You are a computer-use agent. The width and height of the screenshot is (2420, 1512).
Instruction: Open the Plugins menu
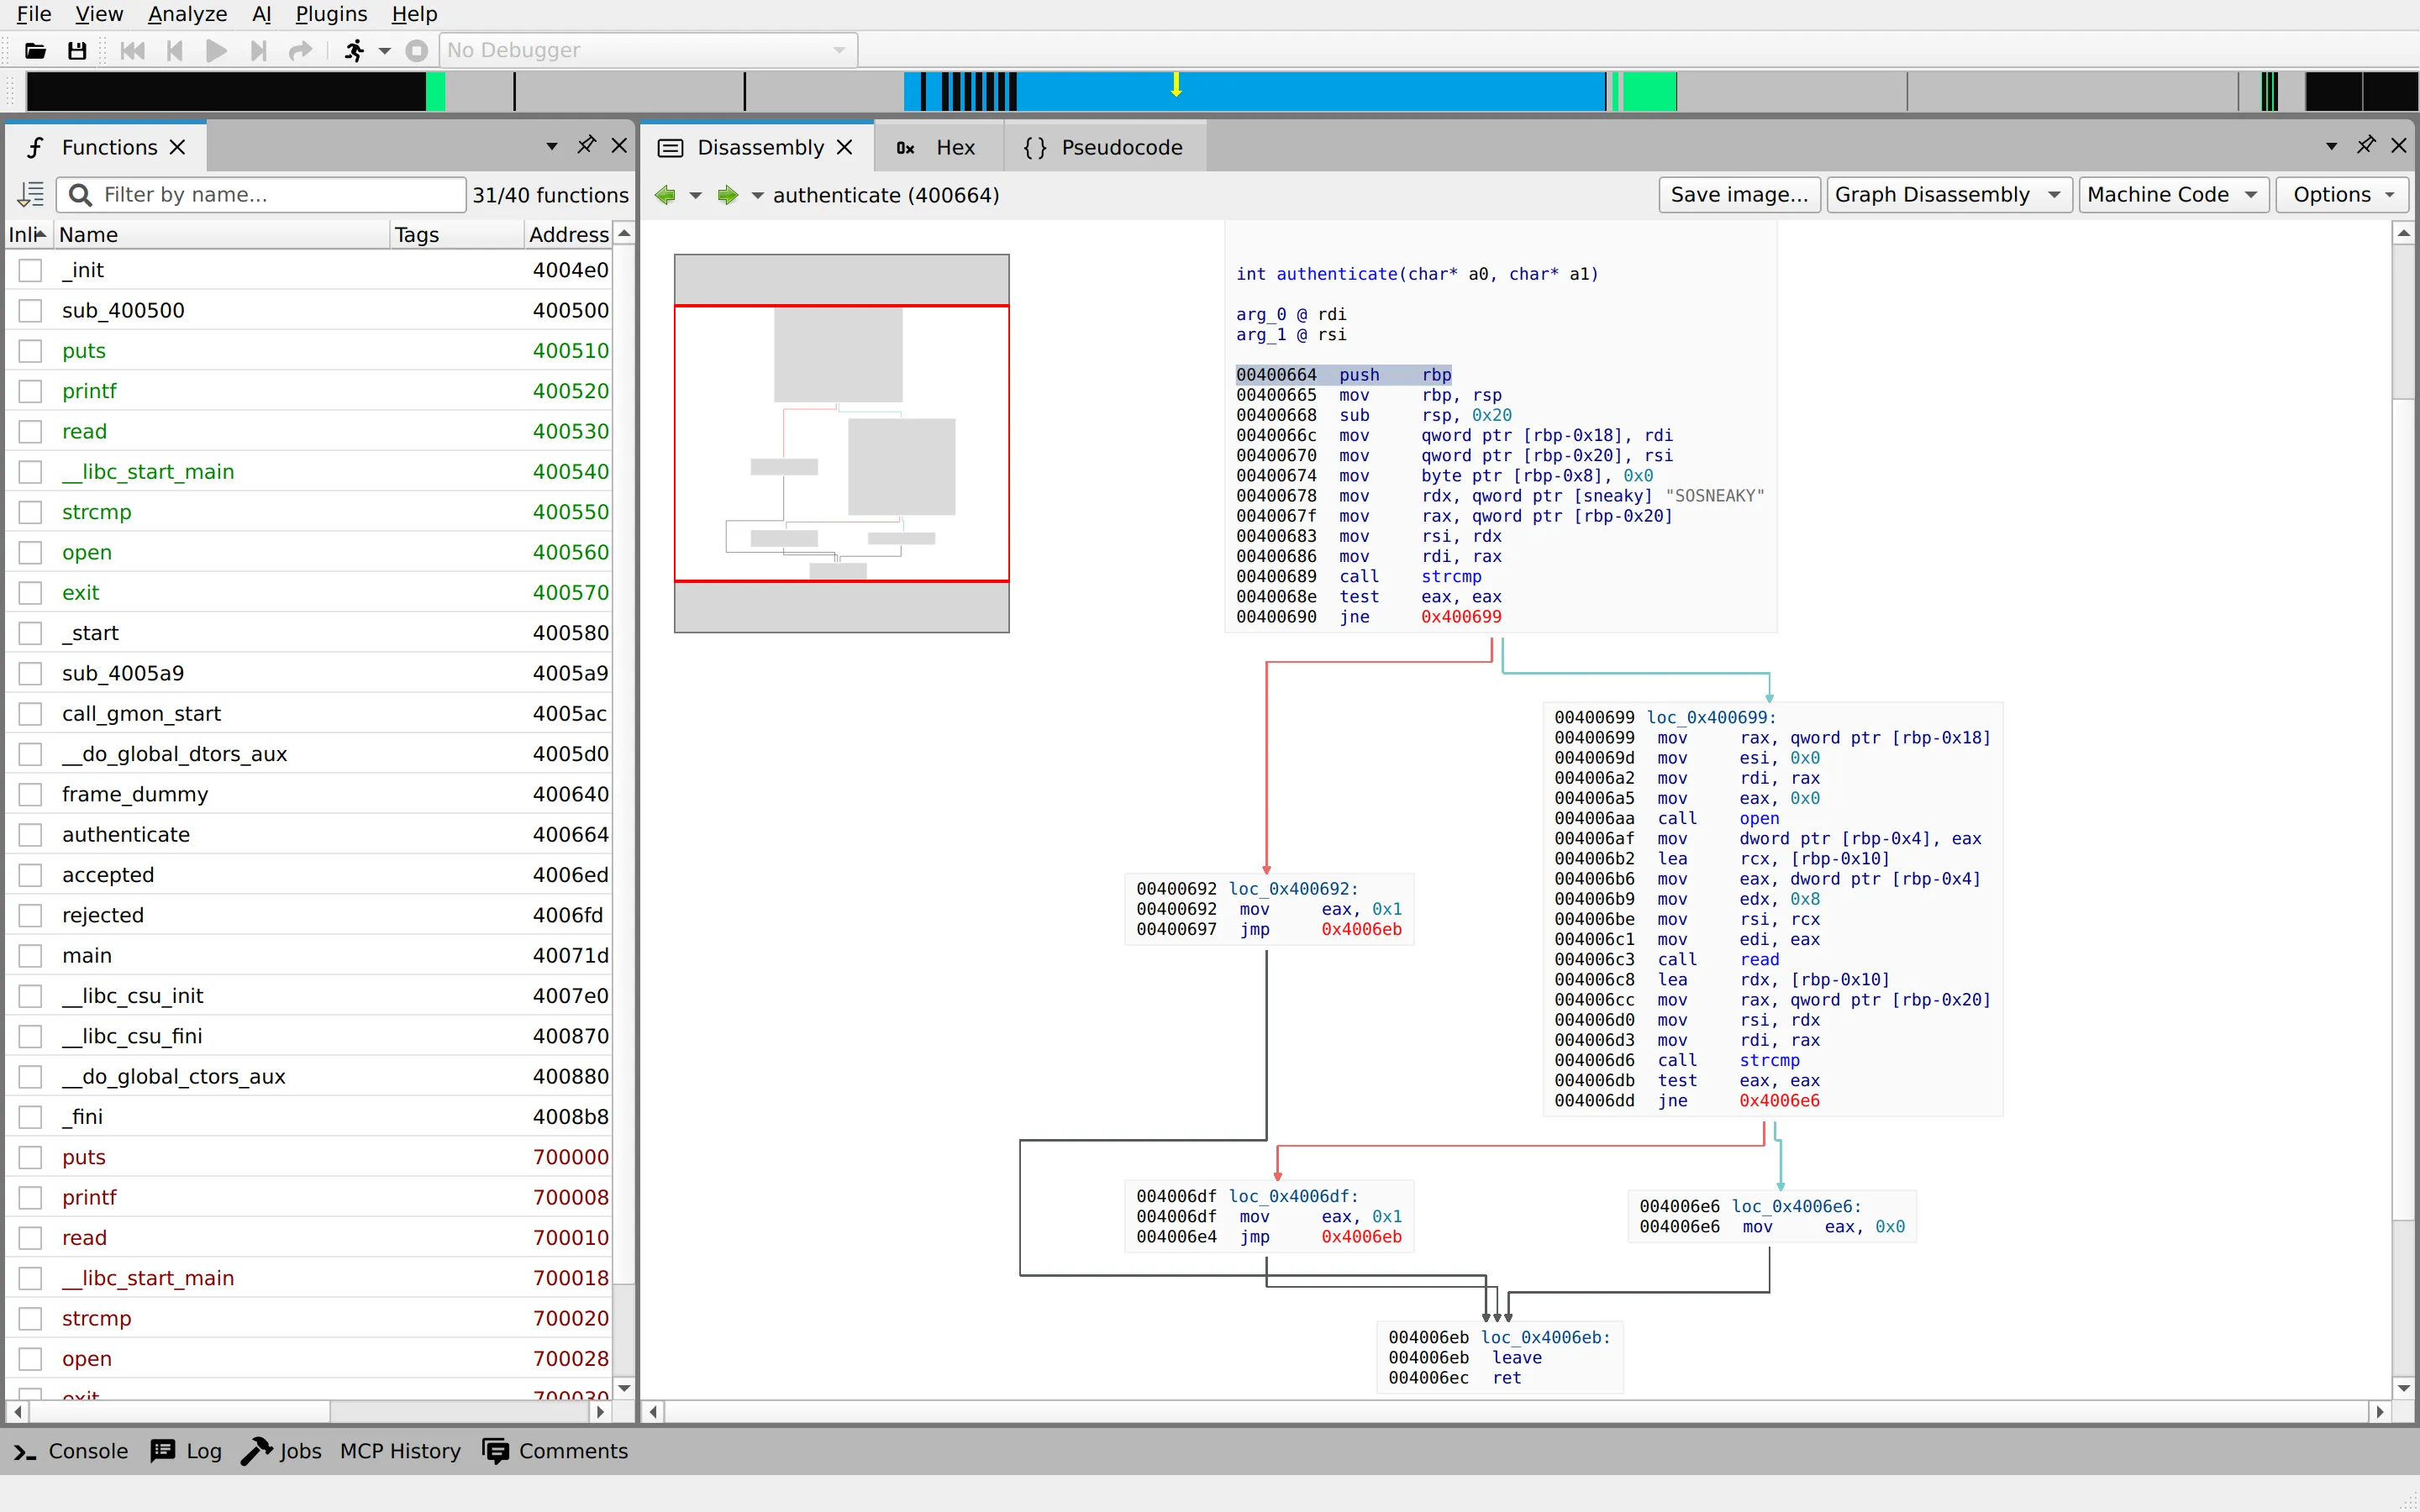tap(331, 14)
